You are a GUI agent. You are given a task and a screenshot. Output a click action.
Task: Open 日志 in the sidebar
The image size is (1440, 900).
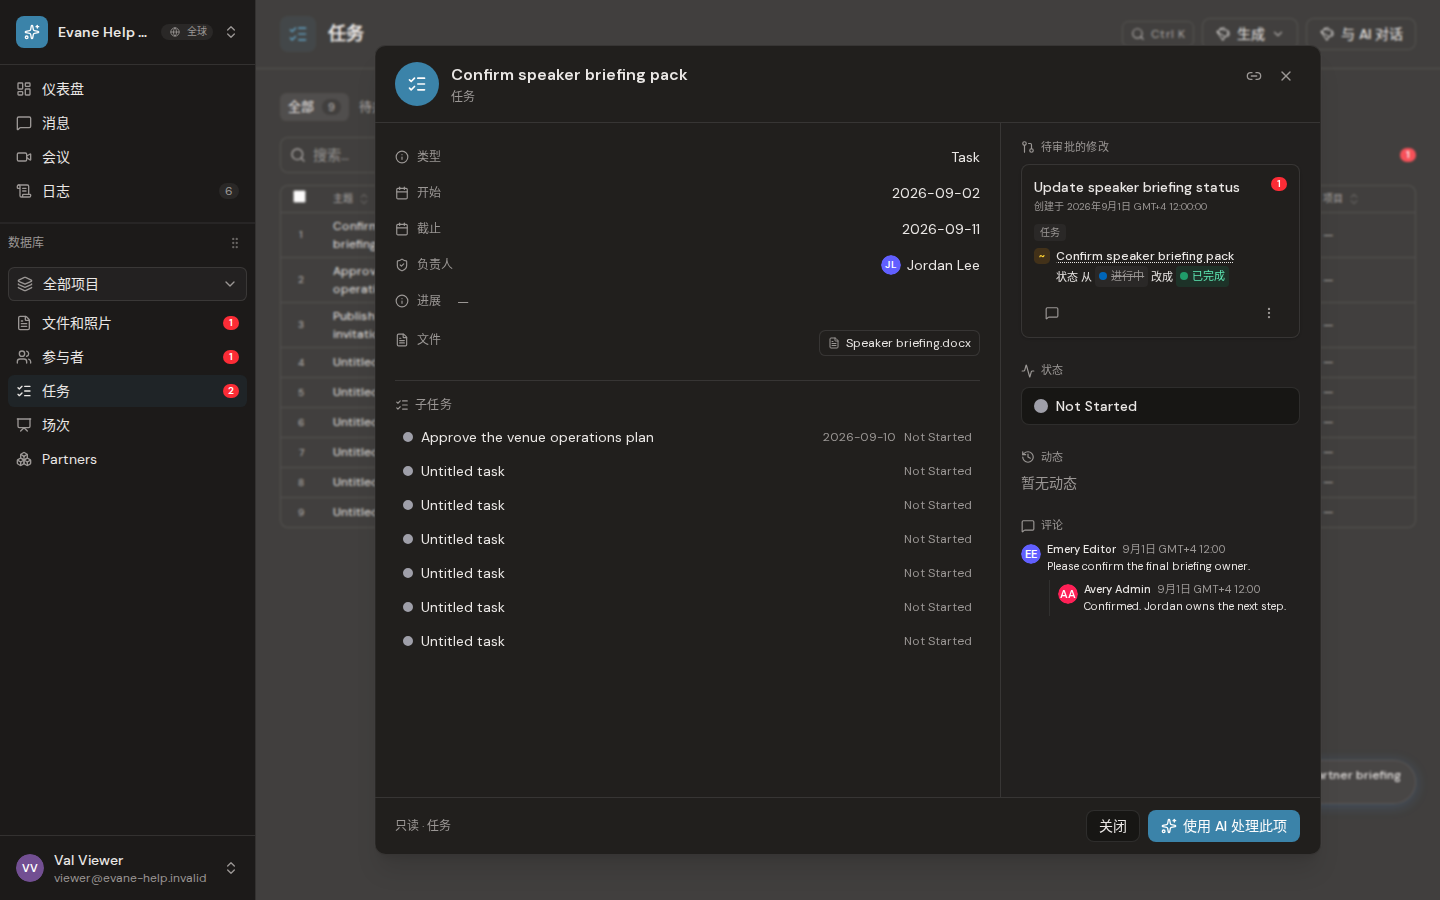pyautogui.click(x=127, y=191)
